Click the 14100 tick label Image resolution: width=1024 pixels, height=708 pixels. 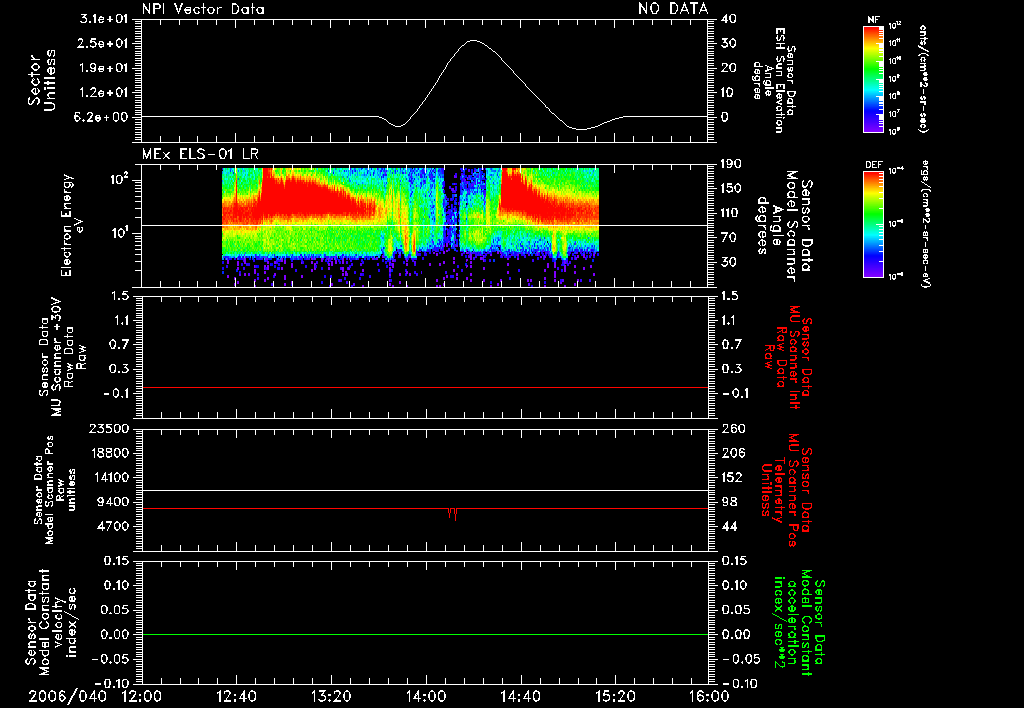[x=109, y=477]
